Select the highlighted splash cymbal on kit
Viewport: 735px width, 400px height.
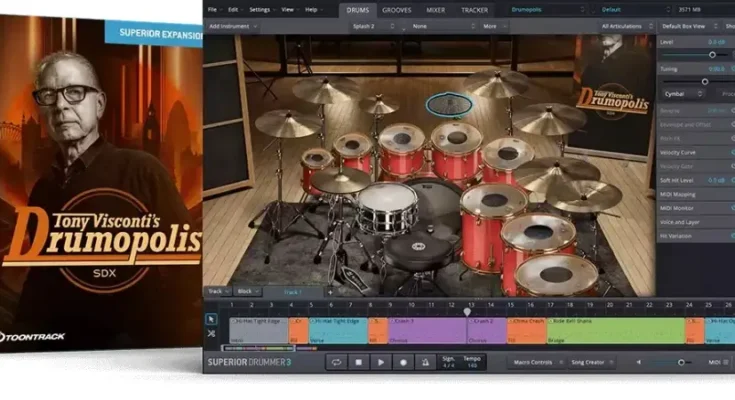coord(449,103)
